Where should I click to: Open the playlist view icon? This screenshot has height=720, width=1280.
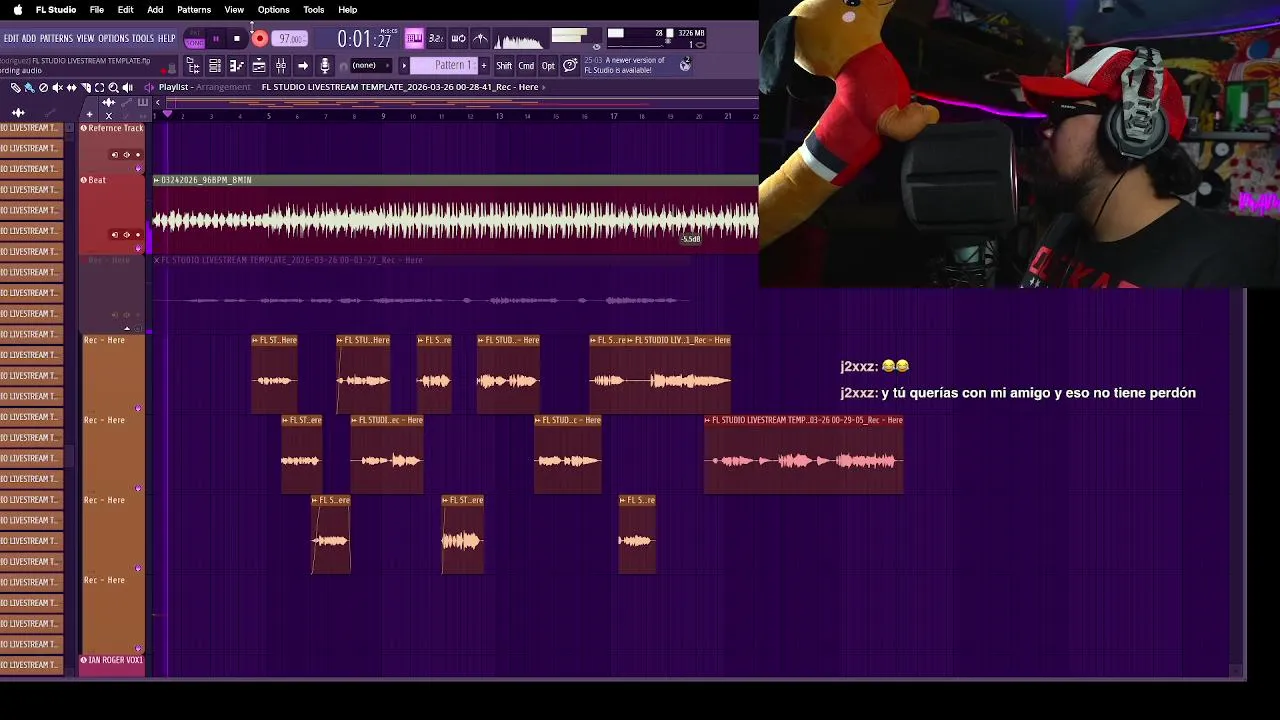(258, 65)
